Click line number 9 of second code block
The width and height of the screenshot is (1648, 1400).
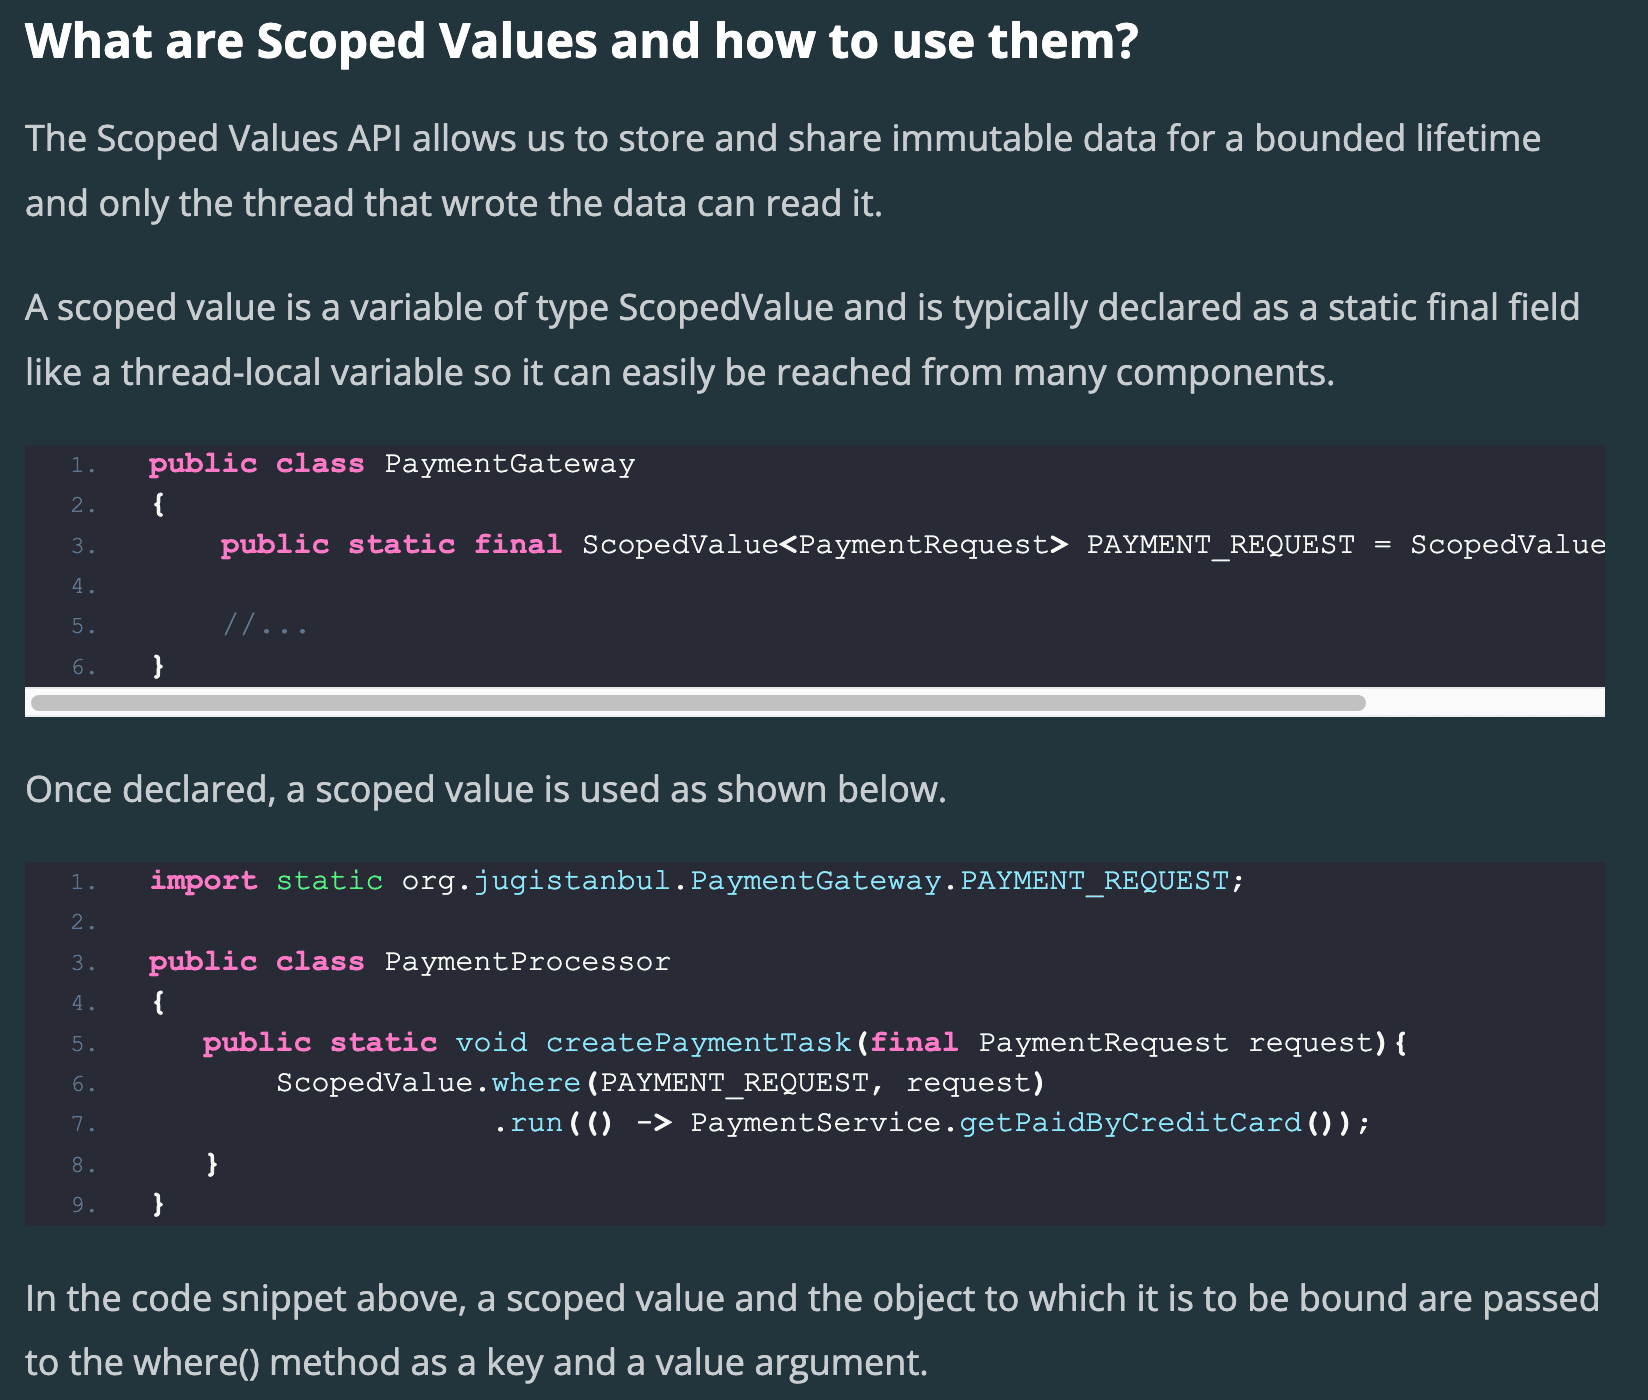[x=83, y=1205]
